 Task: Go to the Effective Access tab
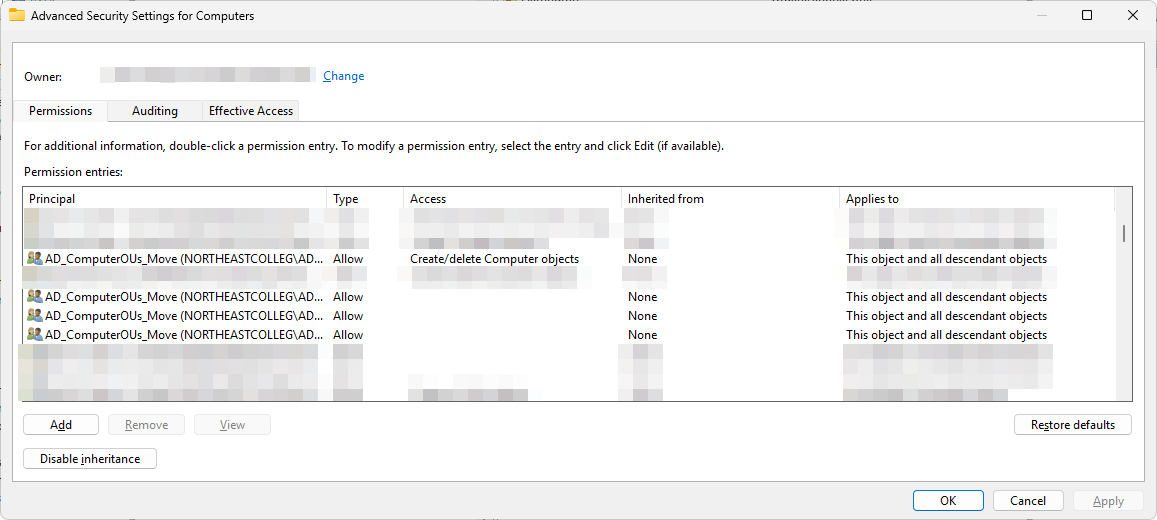point(251,111)
